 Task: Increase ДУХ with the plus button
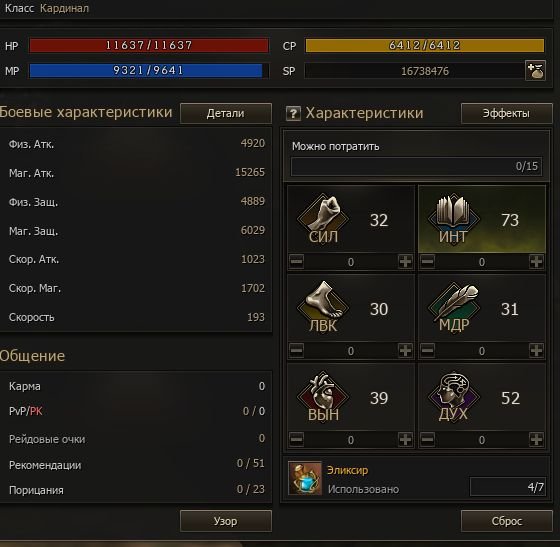tap(536, 440)
